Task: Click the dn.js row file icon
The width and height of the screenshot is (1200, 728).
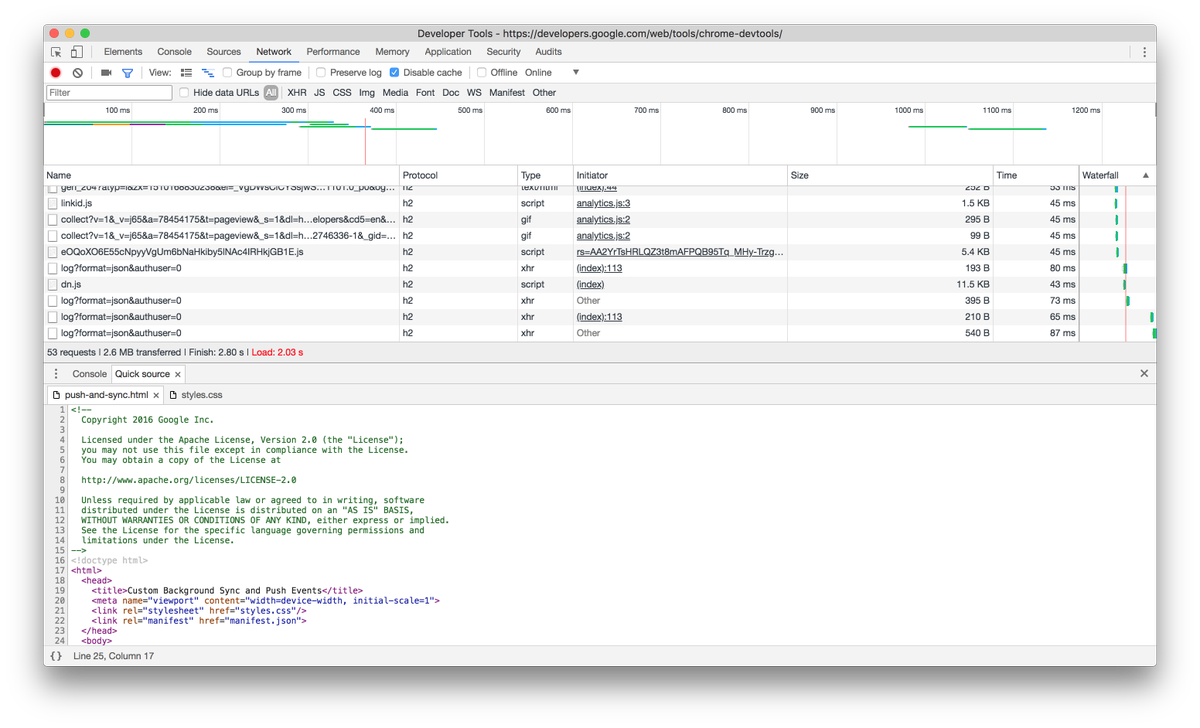Action: coord(53,284)
